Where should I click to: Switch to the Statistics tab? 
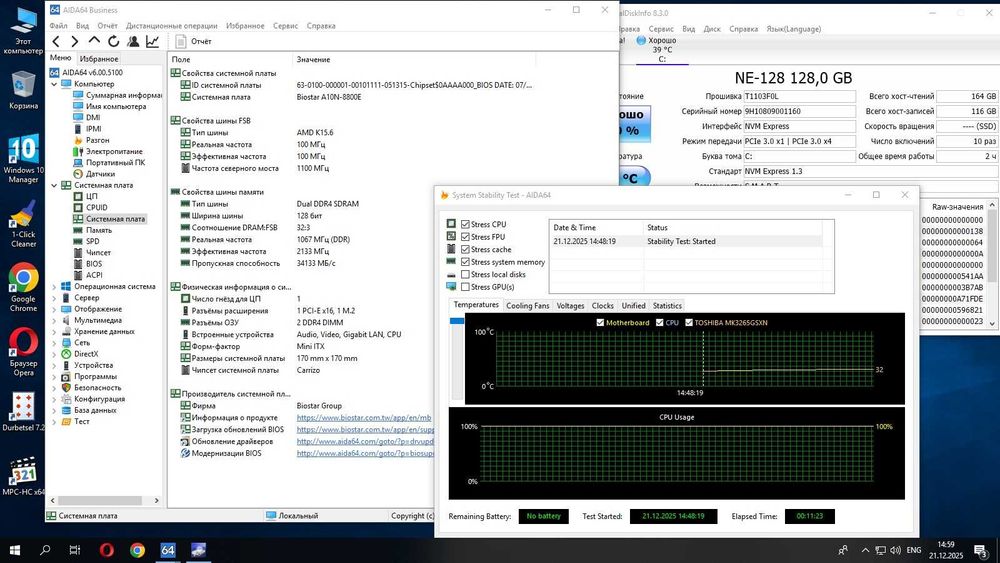[667, 306]
